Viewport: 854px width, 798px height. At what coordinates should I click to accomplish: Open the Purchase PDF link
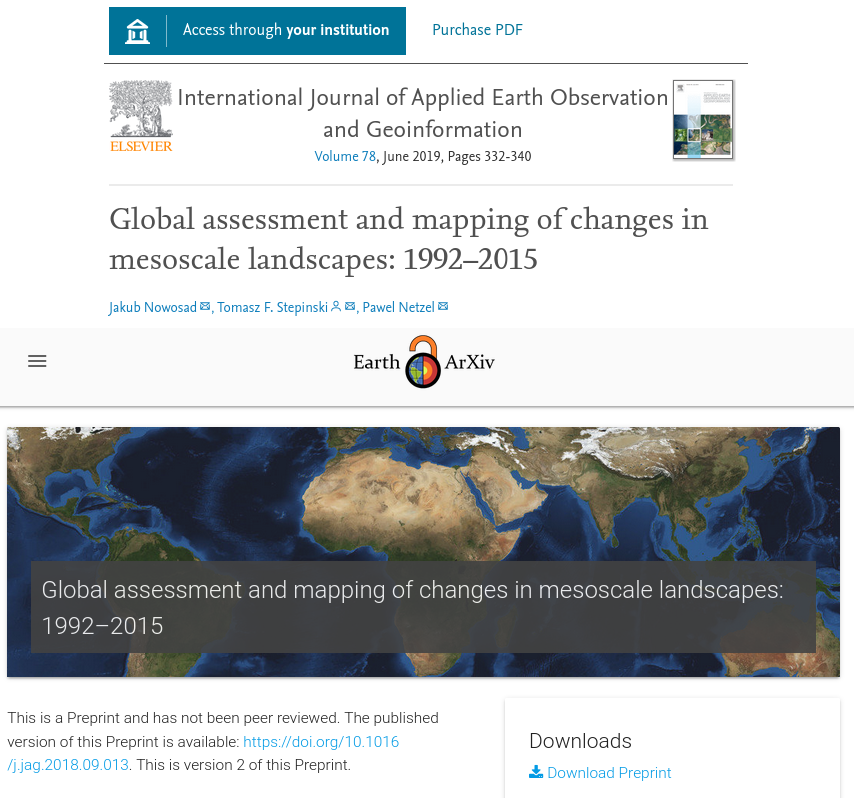477,30
